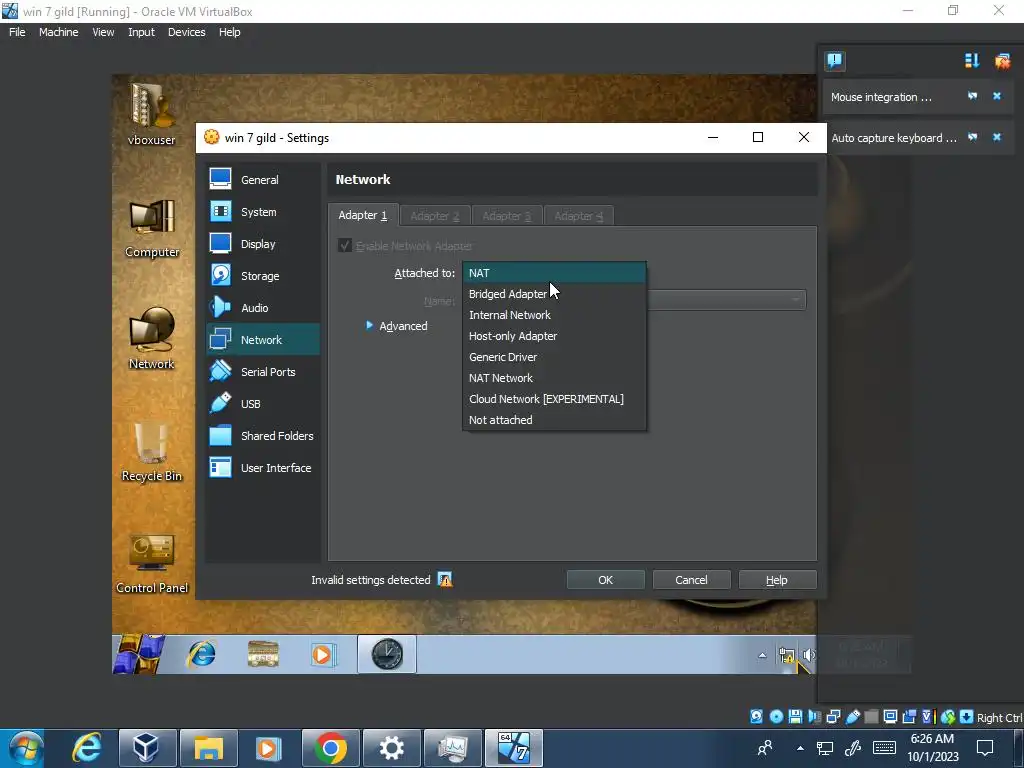Click the notification sort order icon
The width and height of the screenshot is (1024, 768).
pyautogui.click(x=972, y=61)
